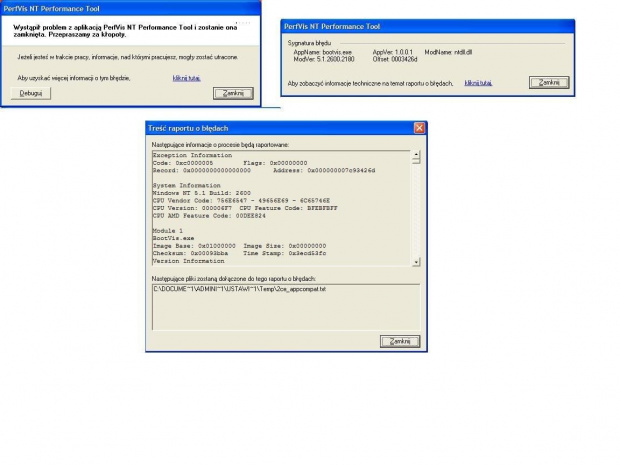Click the 'CPU AMD Feature Code' line

209,215
